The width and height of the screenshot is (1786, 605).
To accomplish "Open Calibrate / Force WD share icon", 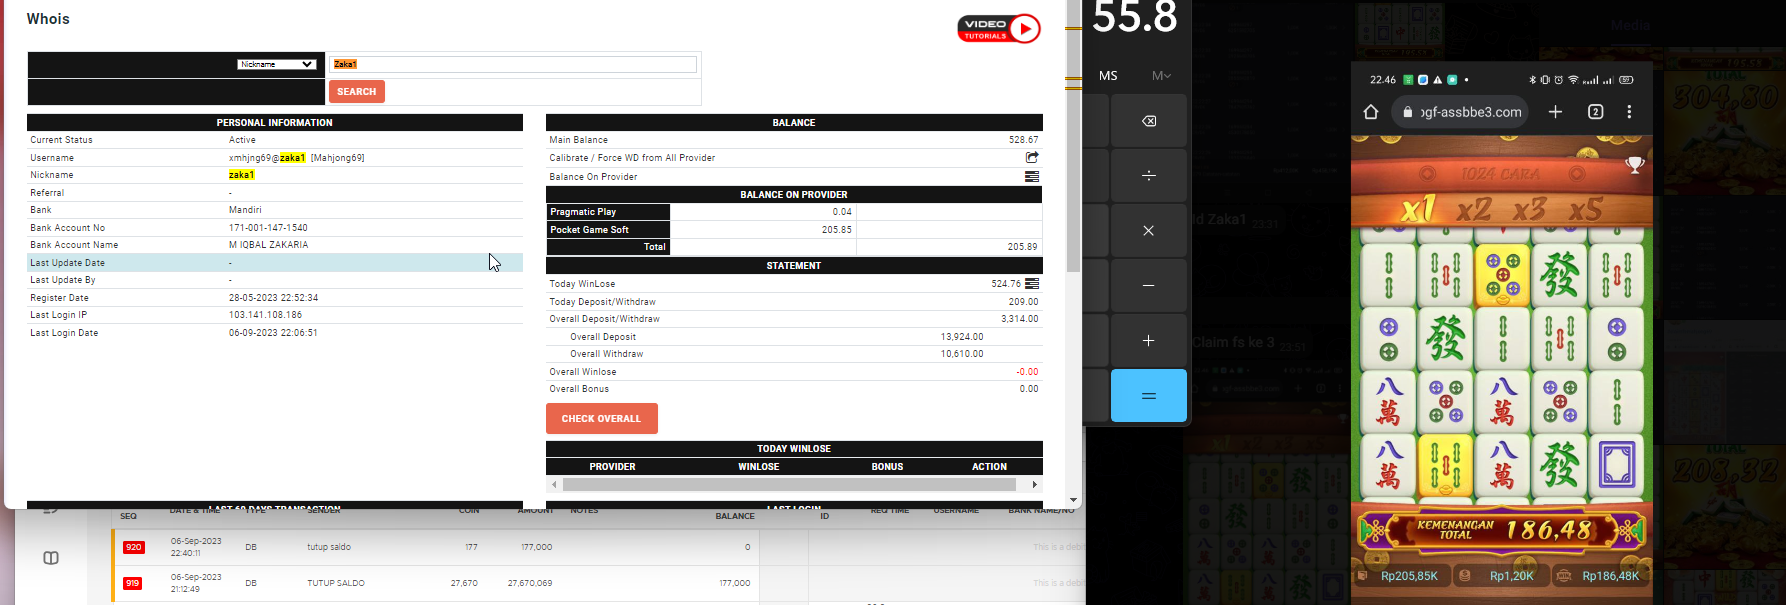I will pyautogui.click(x=1032, y=157).
